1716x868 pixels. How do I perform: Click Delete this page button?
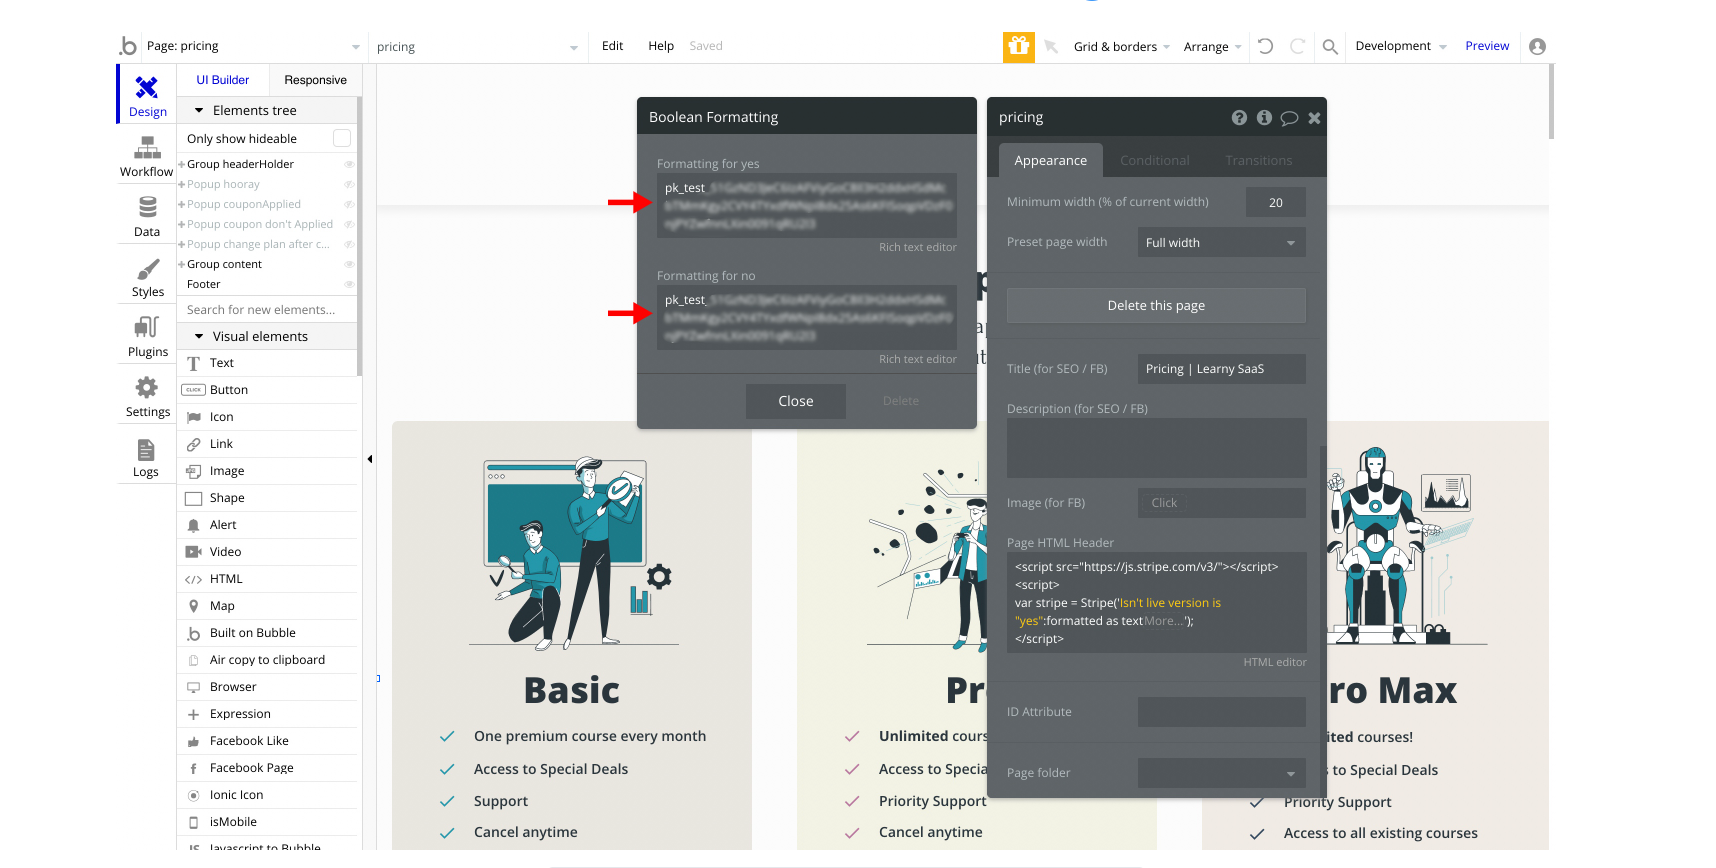coord(1156,306)
